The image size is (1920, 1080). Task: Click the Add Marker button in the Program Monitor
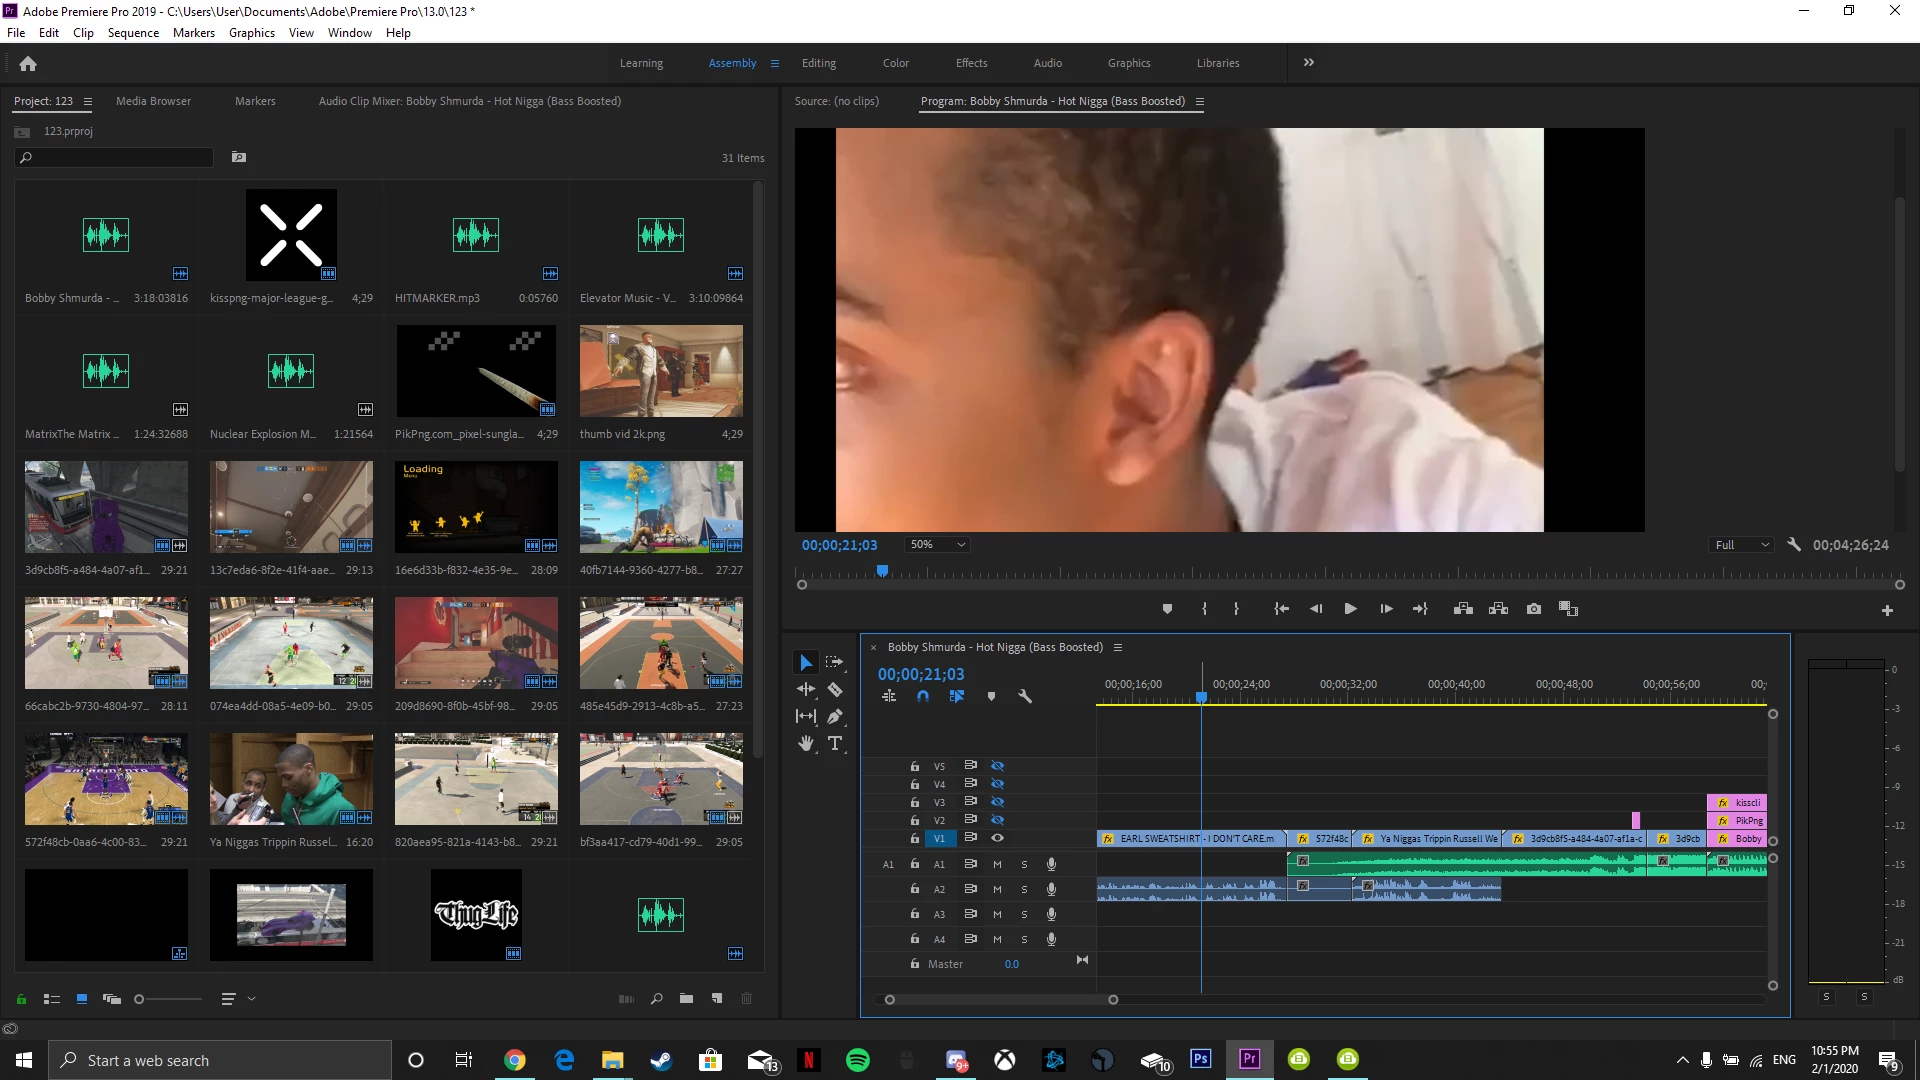click(1167, 609)
